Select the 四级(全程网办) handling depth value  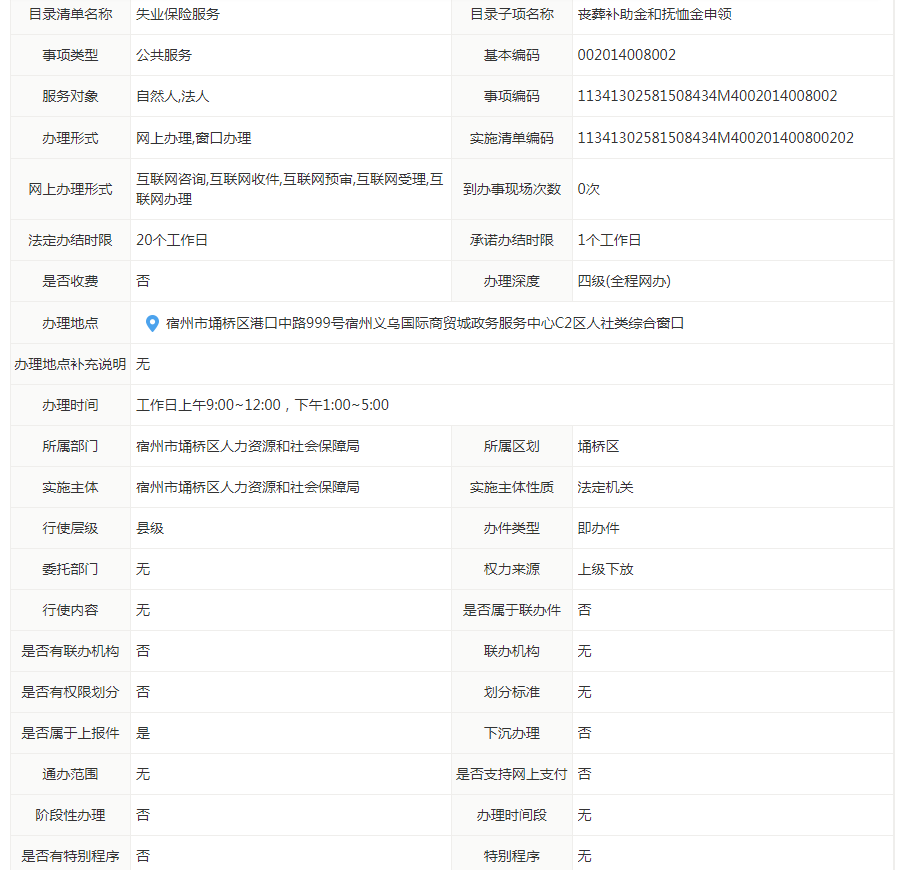(x=624, y=281)
